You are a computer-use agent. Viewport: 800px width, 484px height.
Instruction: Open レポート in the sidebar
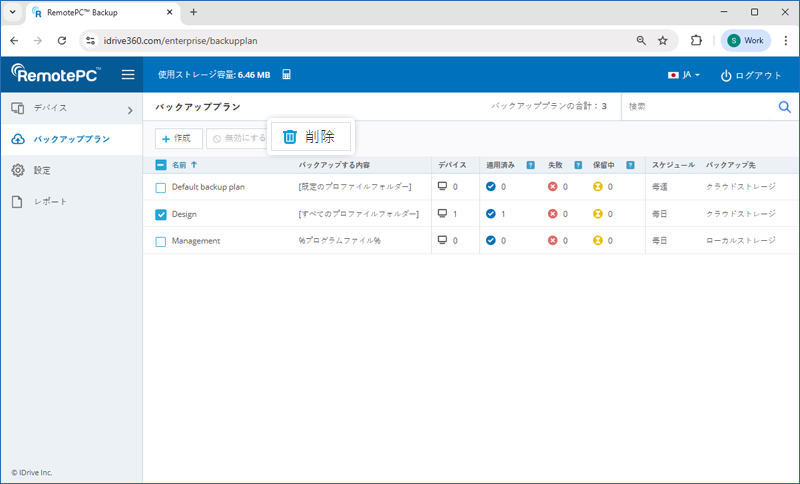click(x=71, y=201)
